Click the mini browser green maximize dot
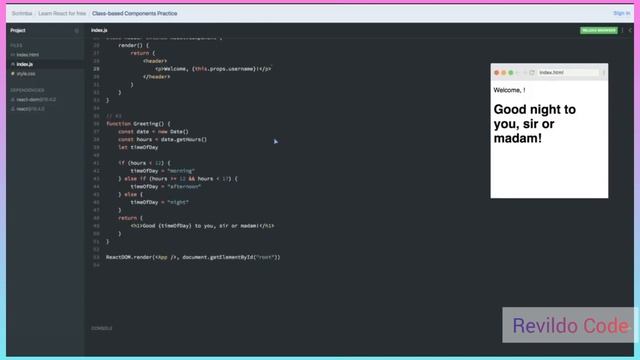The image size is (640, 360). (x=511, y=73)
